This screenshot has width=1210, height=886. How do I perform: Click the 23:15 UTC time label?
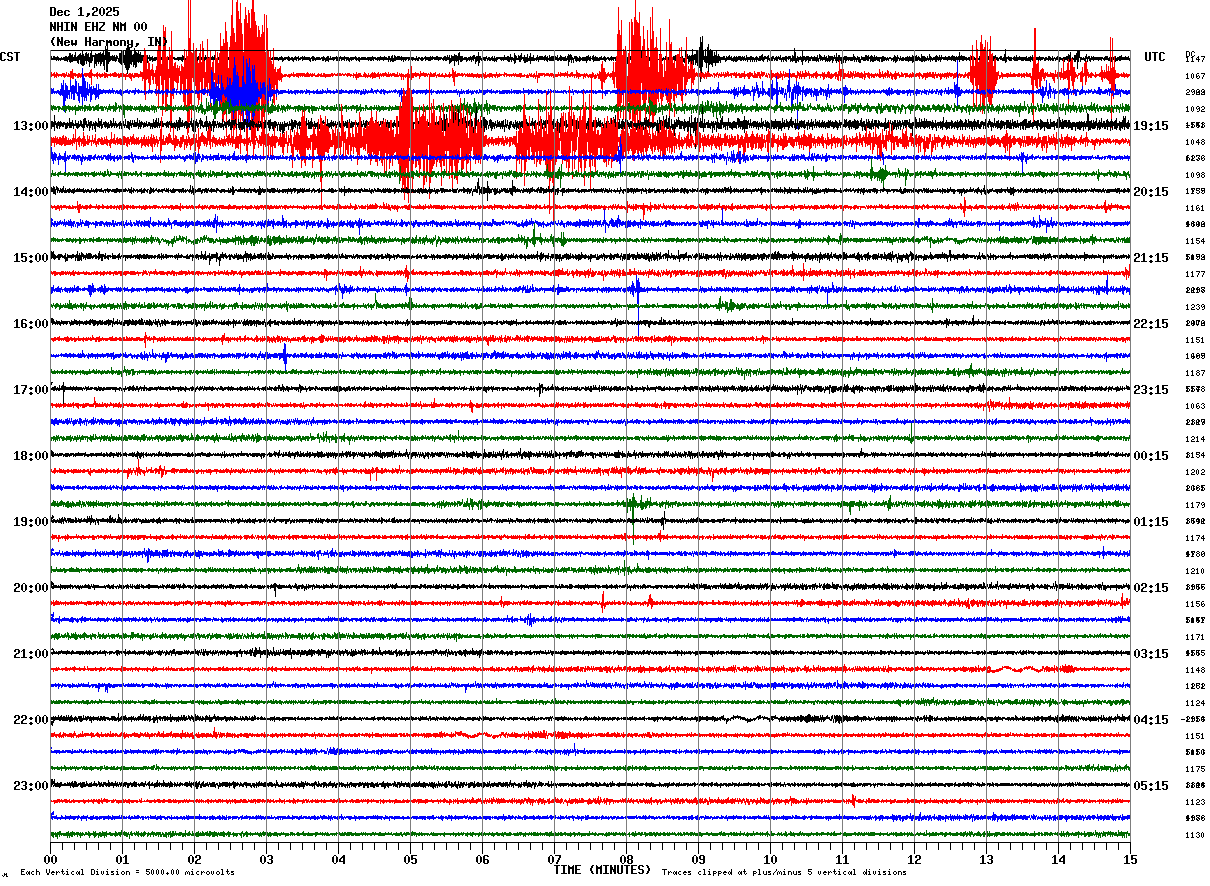[x=1151, y=389]
